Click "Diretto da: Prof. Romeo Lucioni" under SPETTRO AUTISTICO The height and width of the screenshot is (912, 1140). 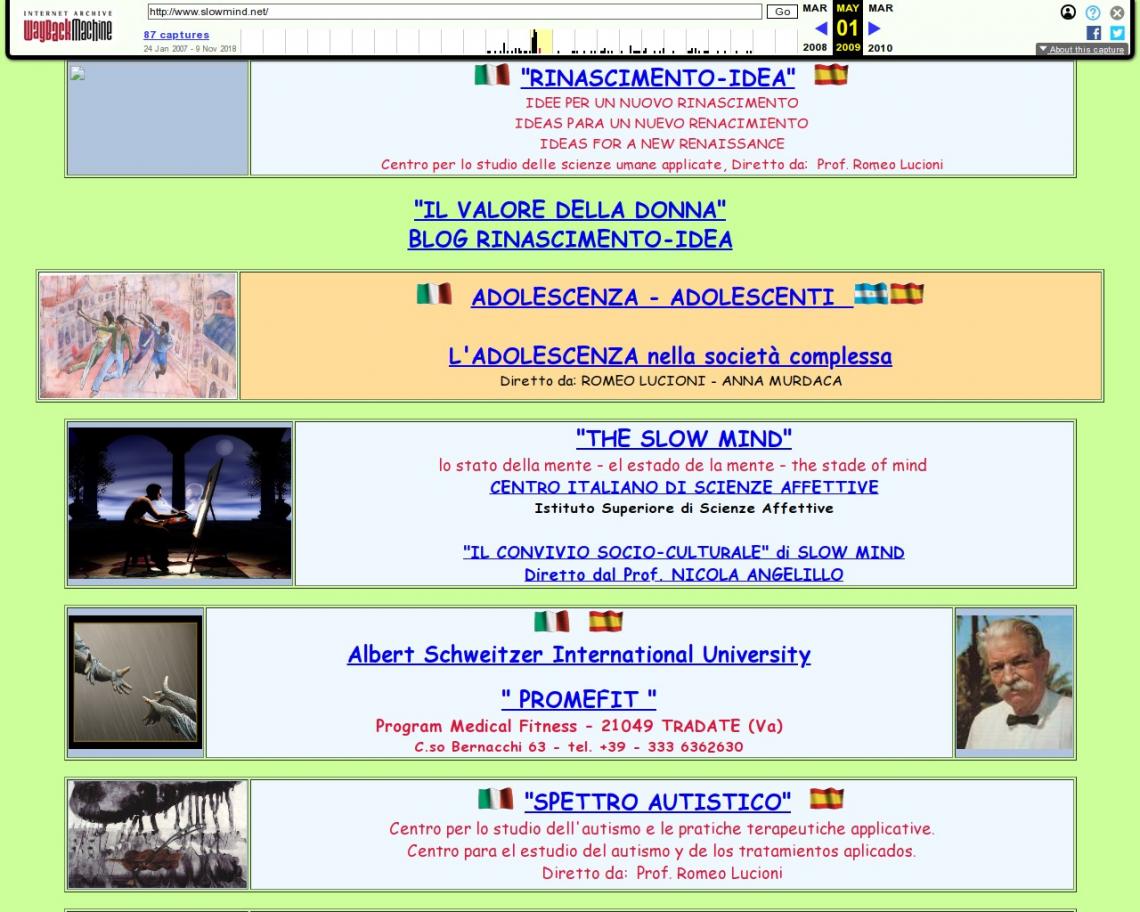(x=662, y=873)
